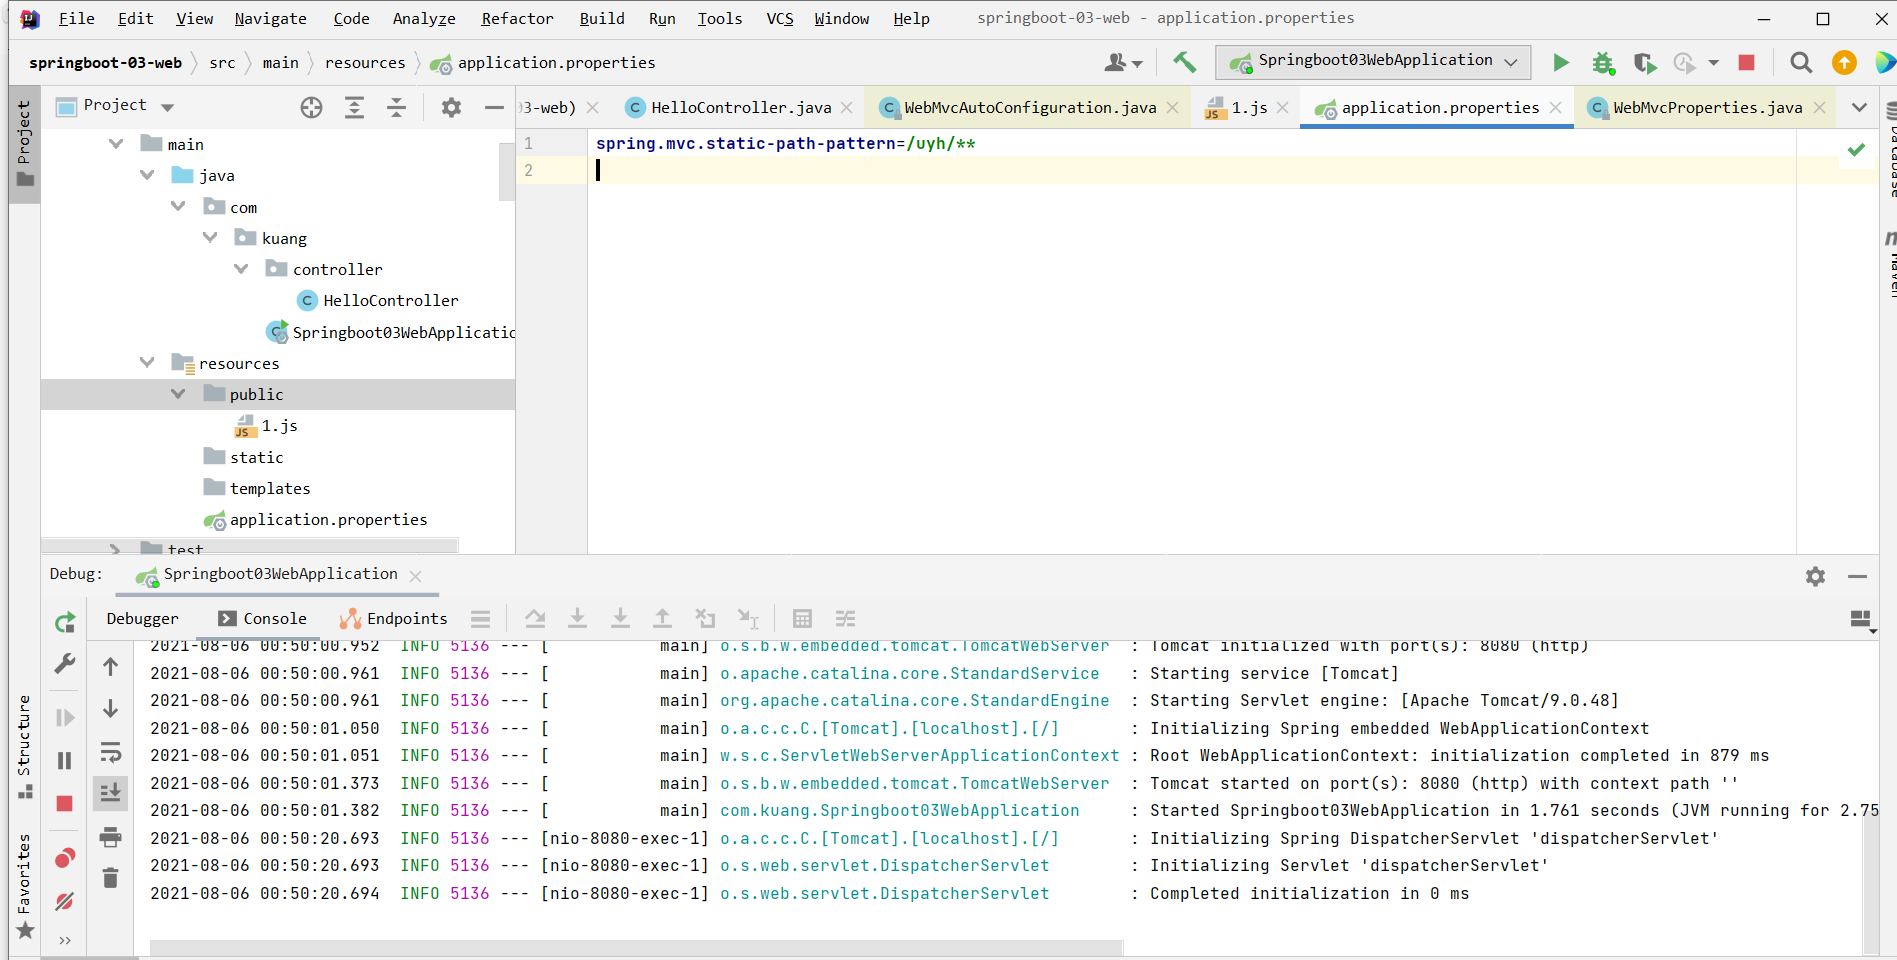This screenshot has height=960, width=1897.
Task: Open the Springboot03WebApplication run configuration dropdown
Action: pyautogui.click(x=1373, y=62)
